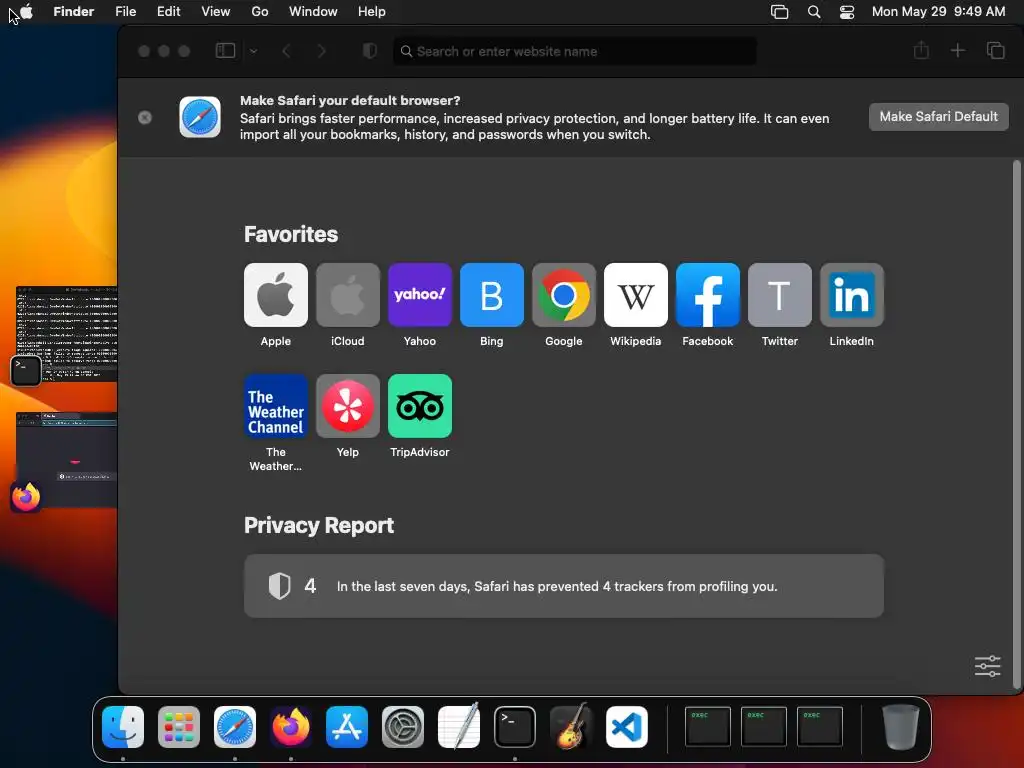
Task: Open the Google favorite tile
Action: (564, 295)
